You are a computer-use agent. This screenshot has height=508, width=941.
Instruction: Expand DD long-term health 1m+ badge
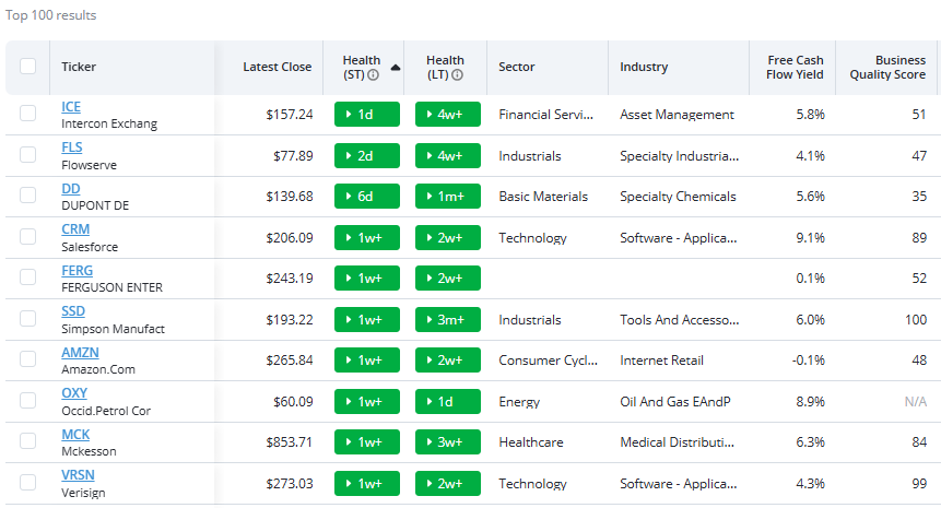[x=448, y=196]
